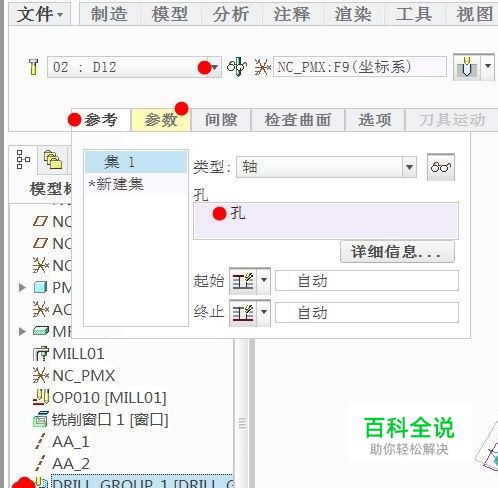Expand the MF workpiece node in model tree
498x488 pixels.
point(22,331)
